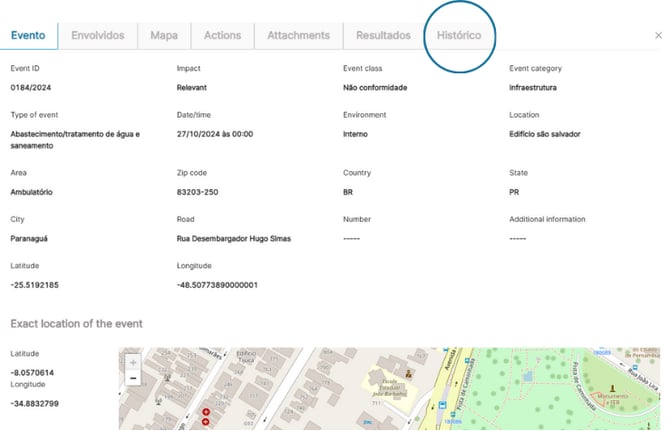The height and width of the screenshot is (431, 670).
Task: Click the lower red no-entry map marker
Action: [x=206, y=422]
